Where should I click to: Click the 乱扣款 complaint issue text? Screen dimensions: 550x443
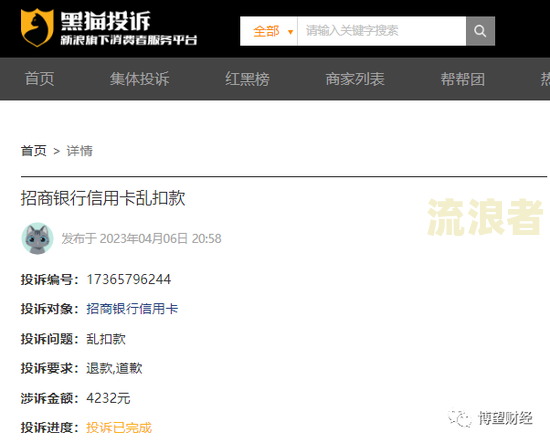click(x=106, y=339)
